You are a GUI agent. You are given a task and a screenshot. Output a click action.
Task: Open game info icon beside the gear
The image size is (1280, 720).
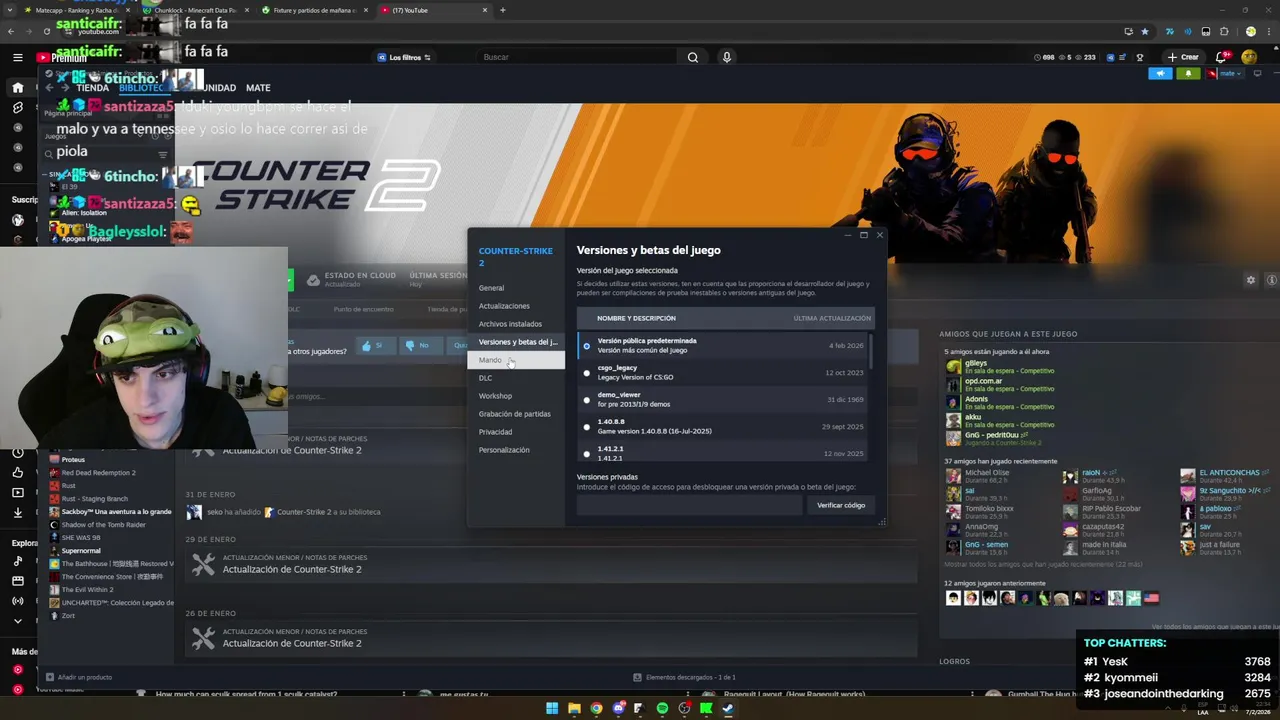click(1272, 280)
